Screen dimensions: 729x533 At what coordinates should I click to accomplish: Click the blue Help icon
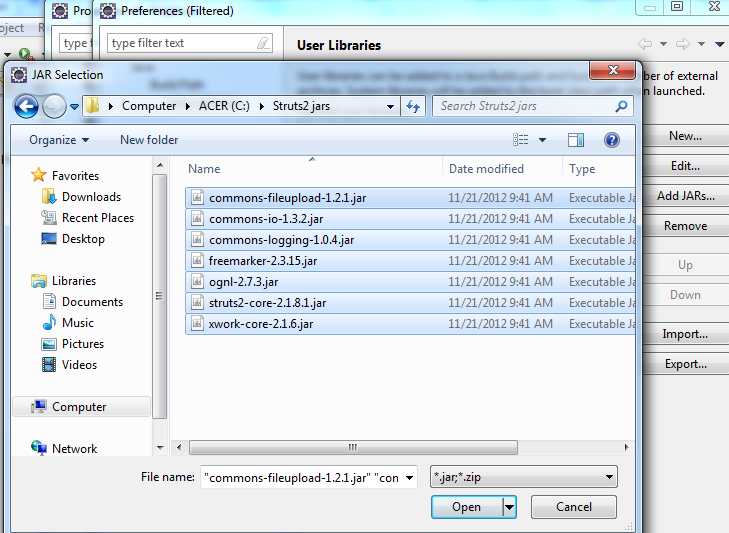tap(612, 140)
